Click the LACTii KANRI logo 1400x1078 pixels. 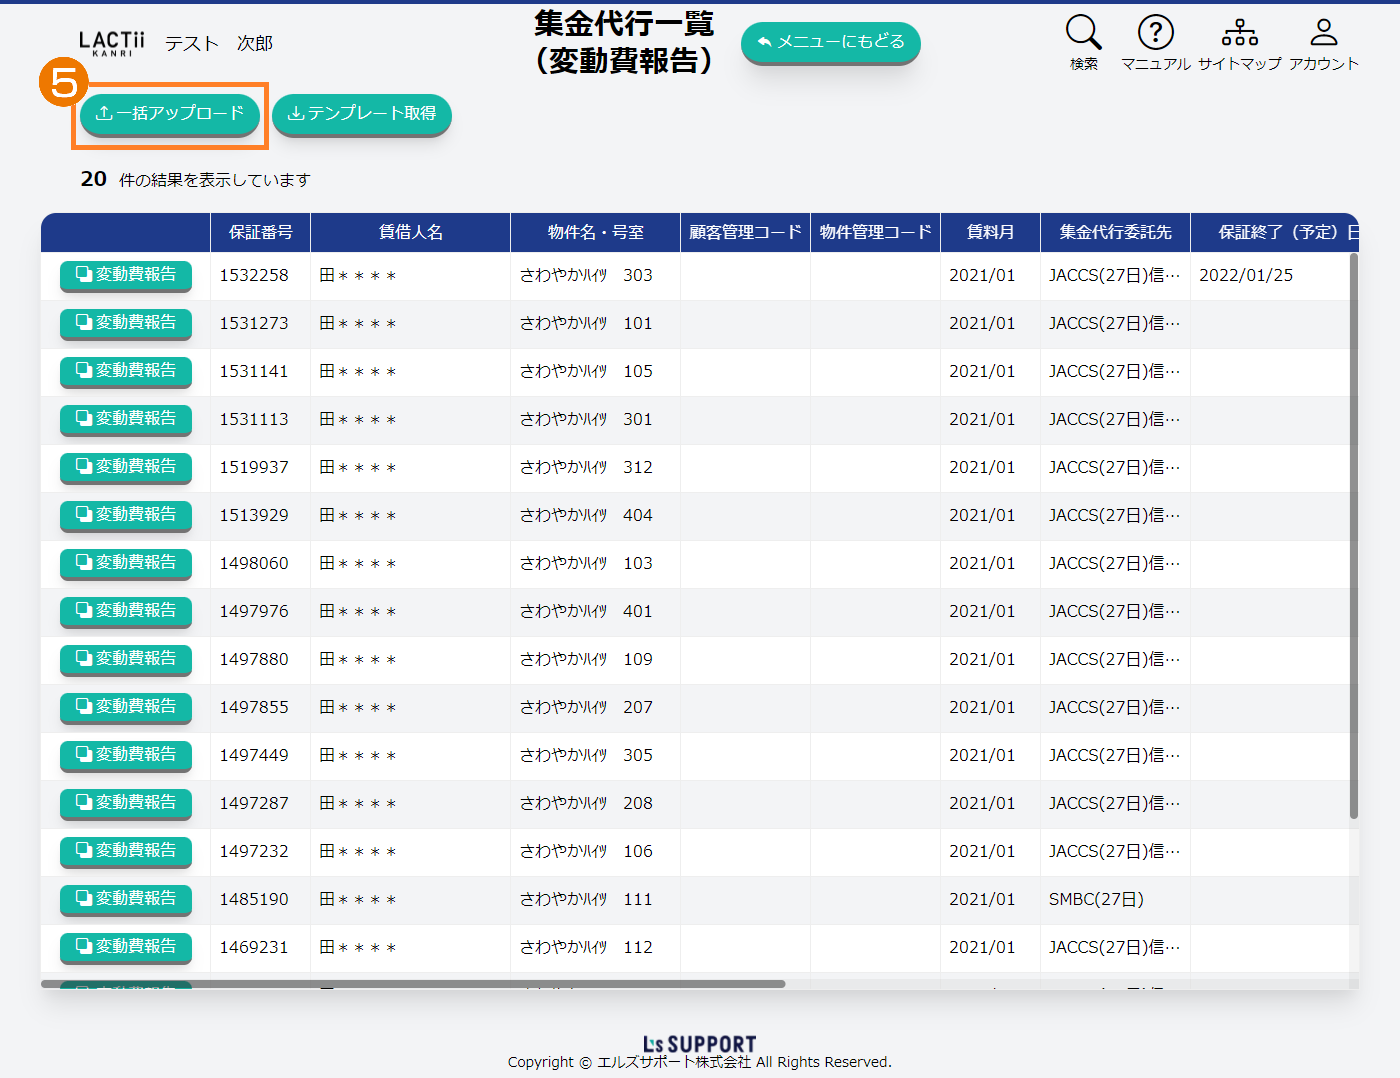[x=111, y=43]
